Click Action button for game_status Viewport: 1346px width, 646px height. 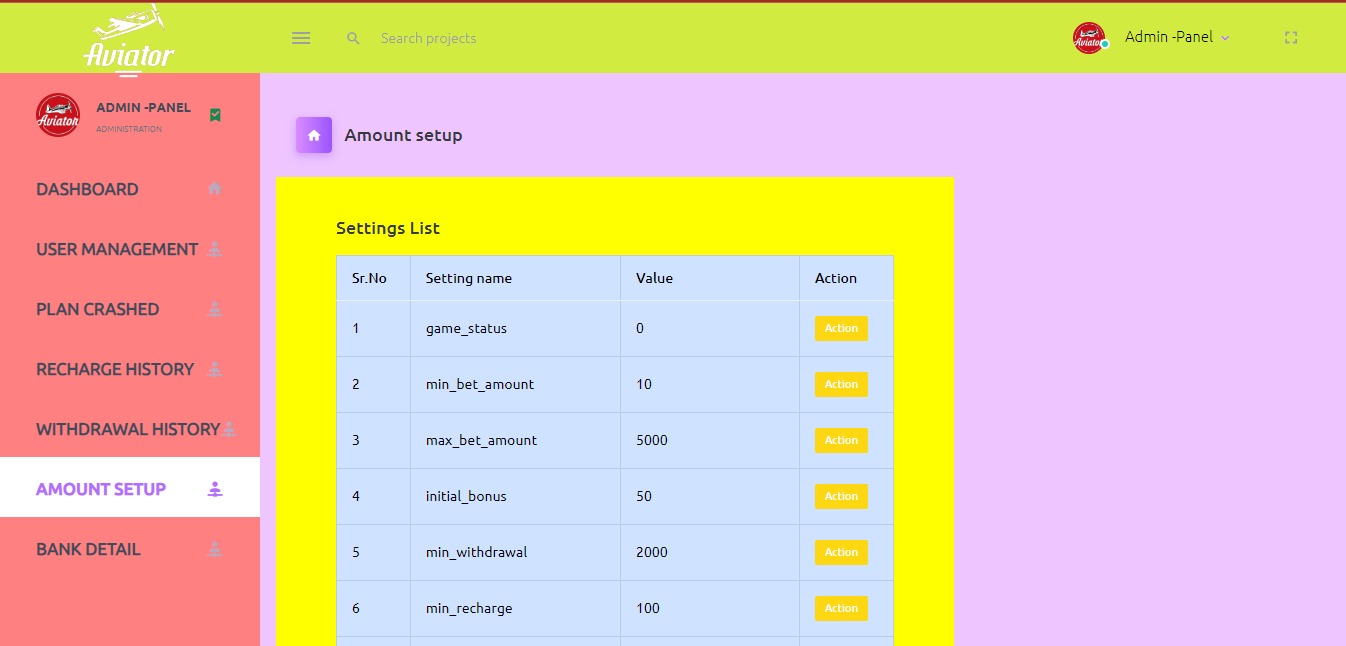841,328
